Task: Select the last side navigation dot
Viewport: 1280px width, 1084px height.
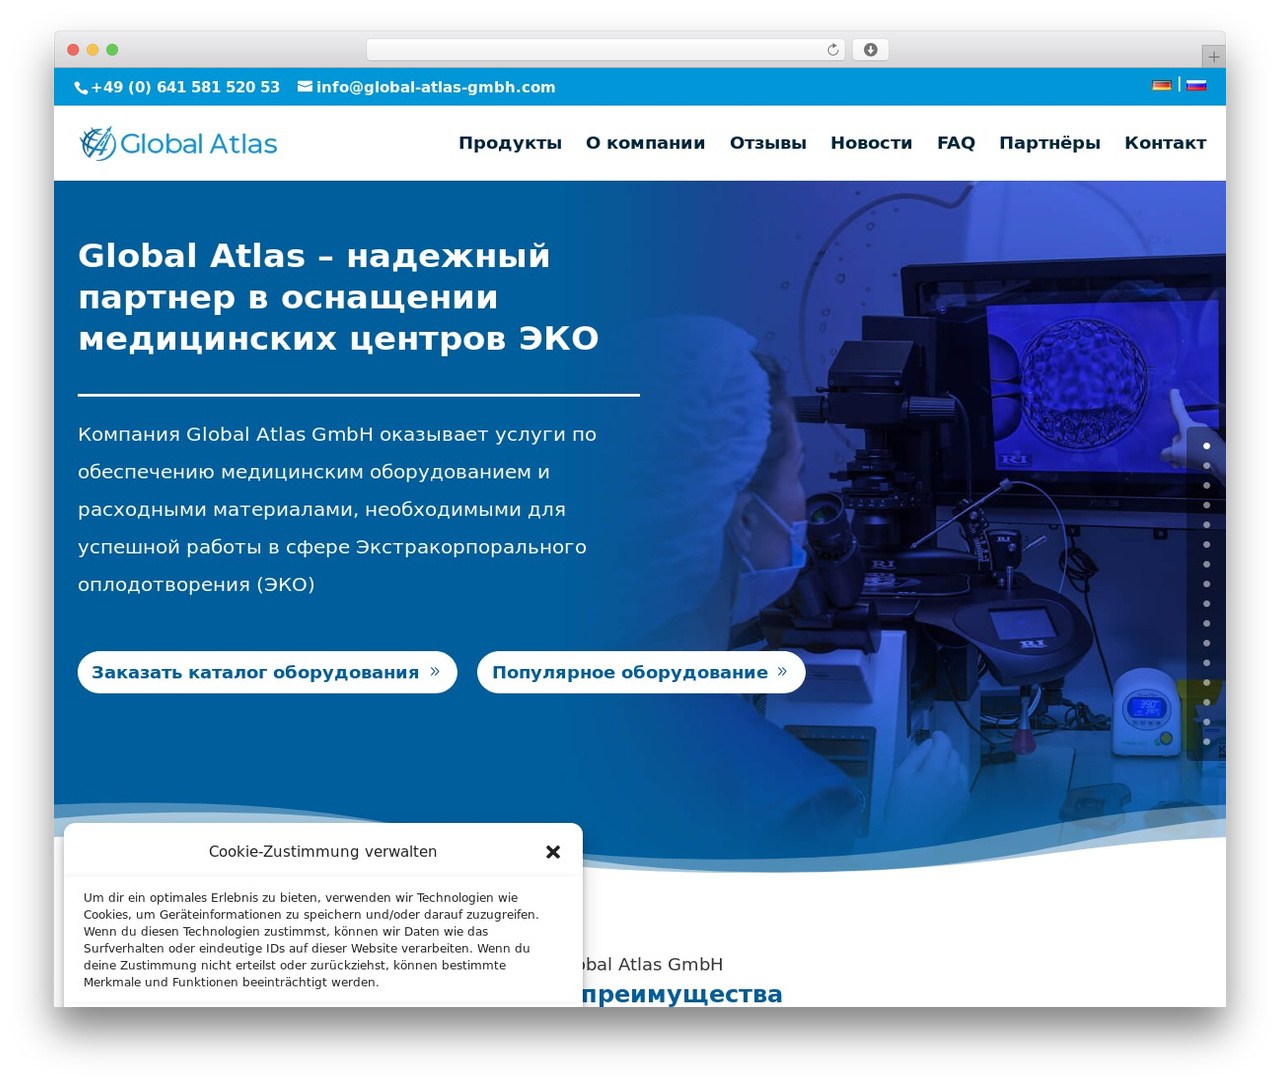Action: click(1207, 742)
